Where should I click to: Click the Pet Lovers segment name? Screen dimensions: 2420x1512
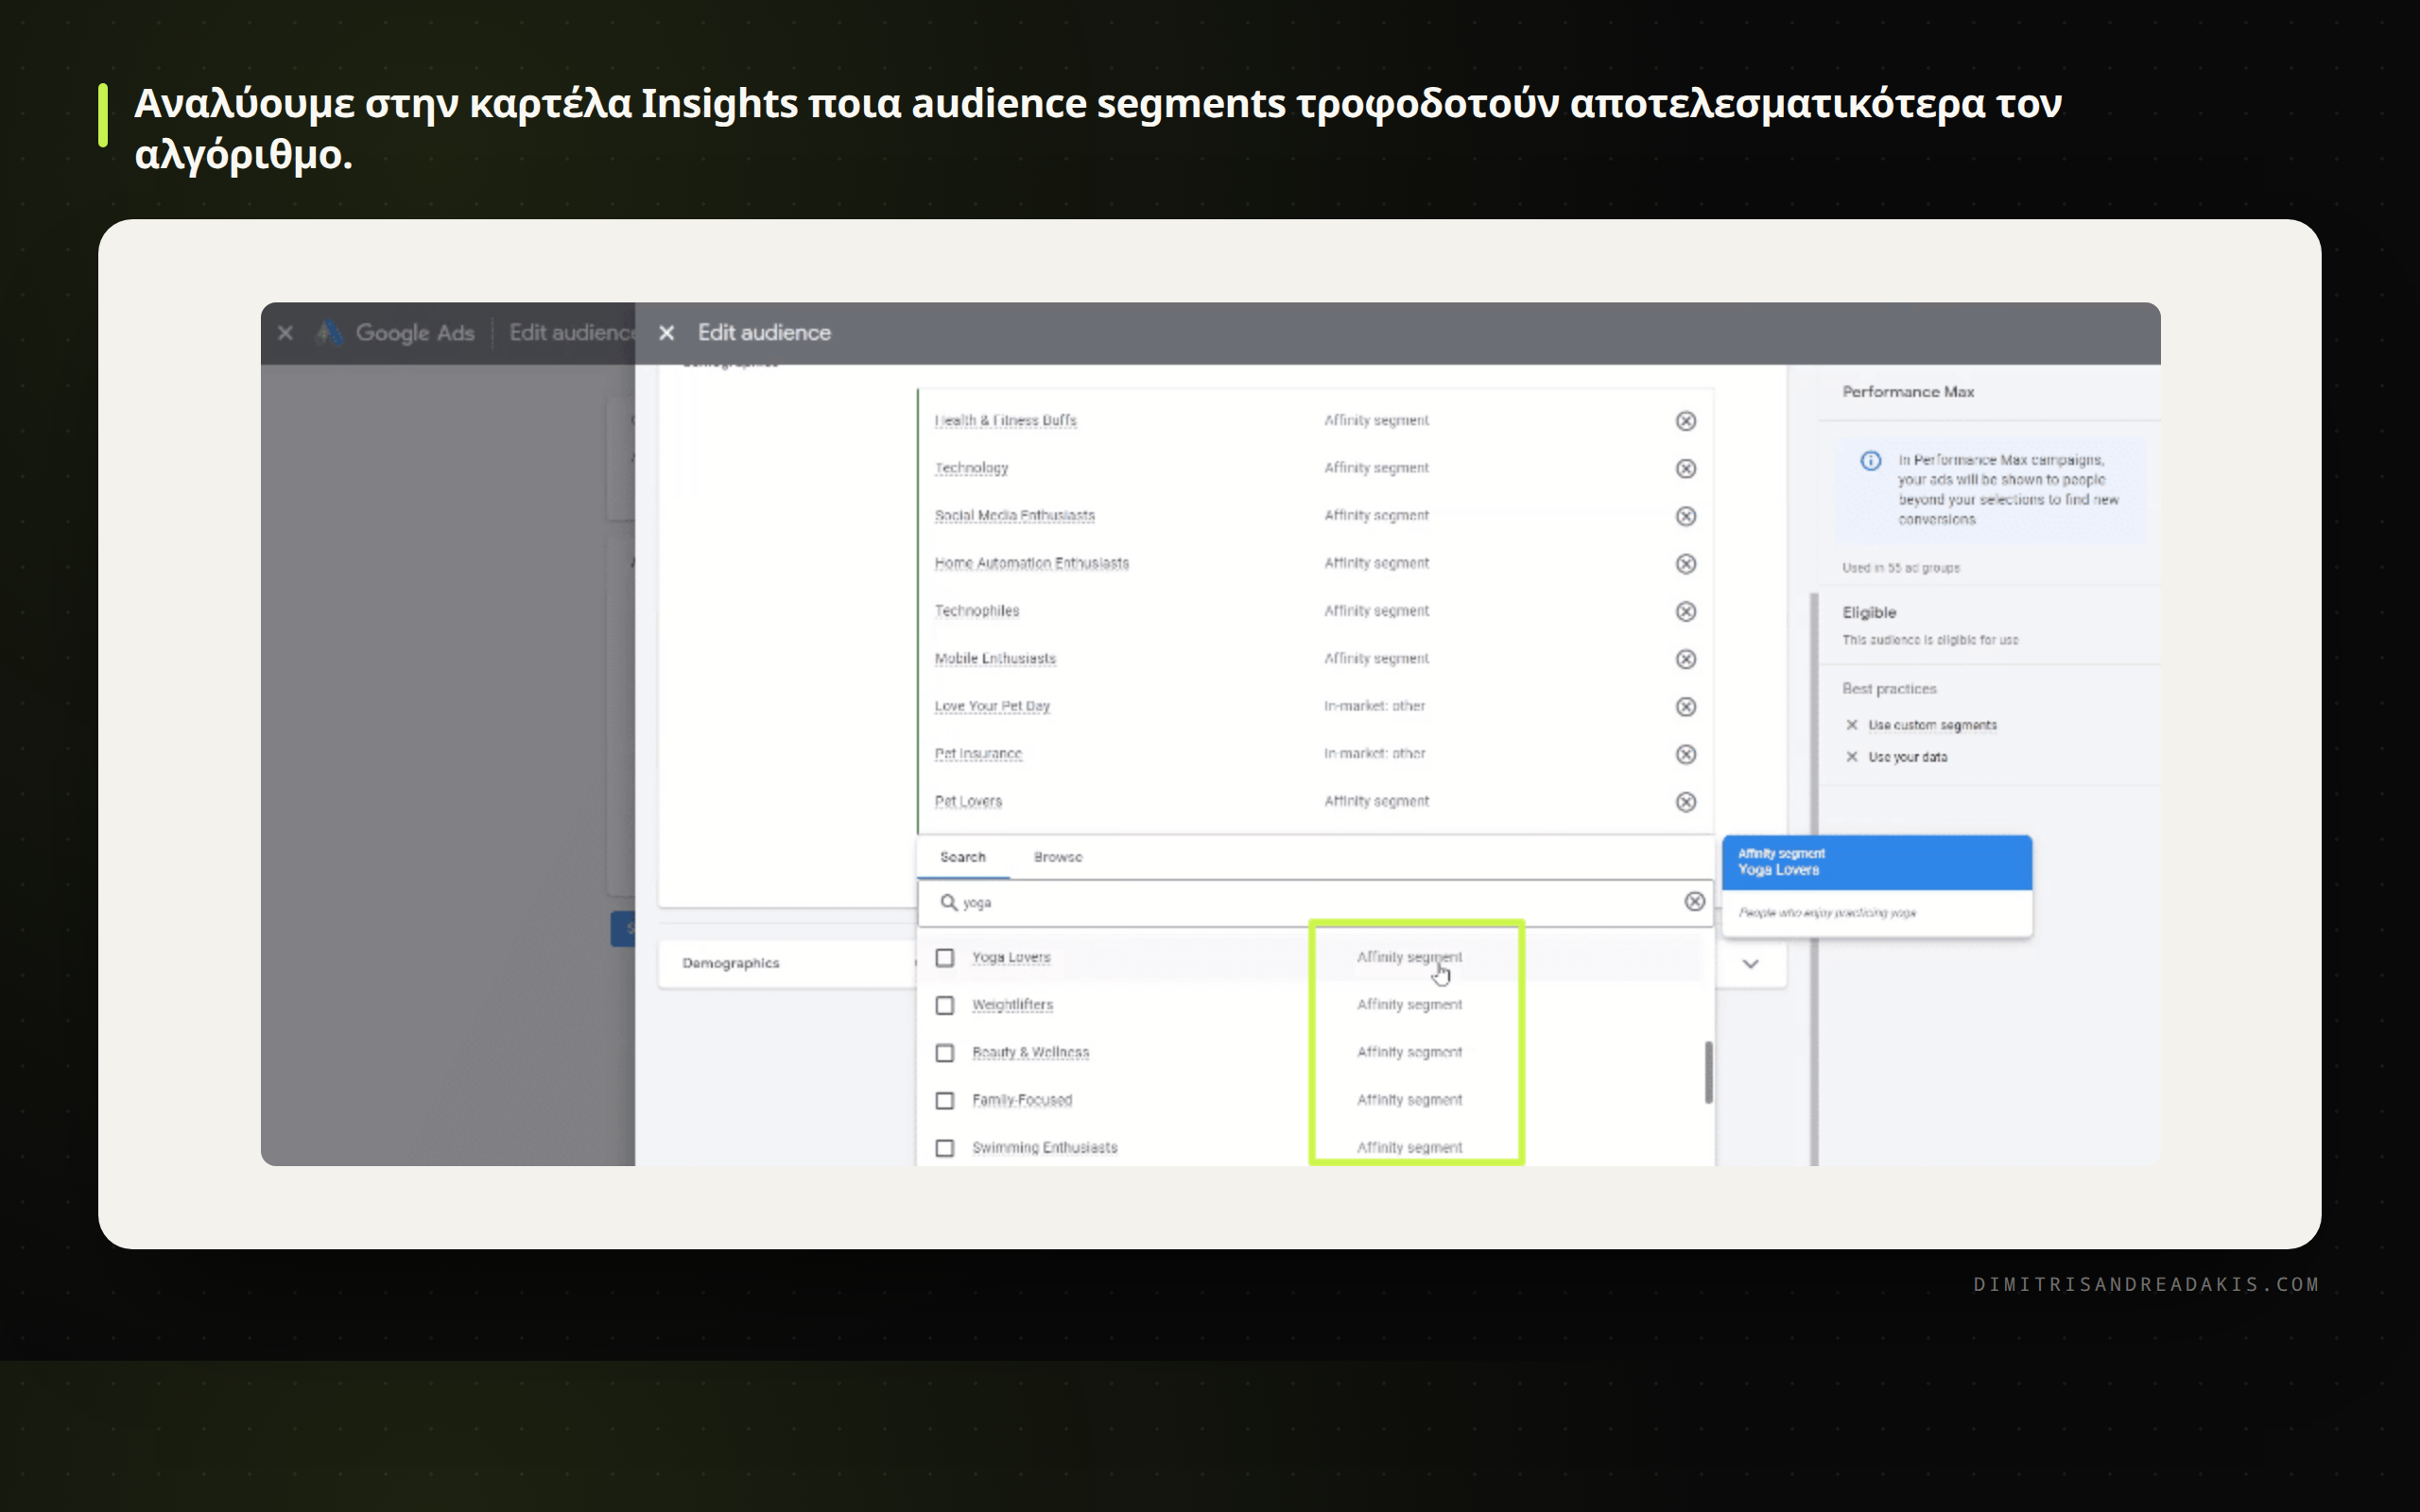coord(968,801)
